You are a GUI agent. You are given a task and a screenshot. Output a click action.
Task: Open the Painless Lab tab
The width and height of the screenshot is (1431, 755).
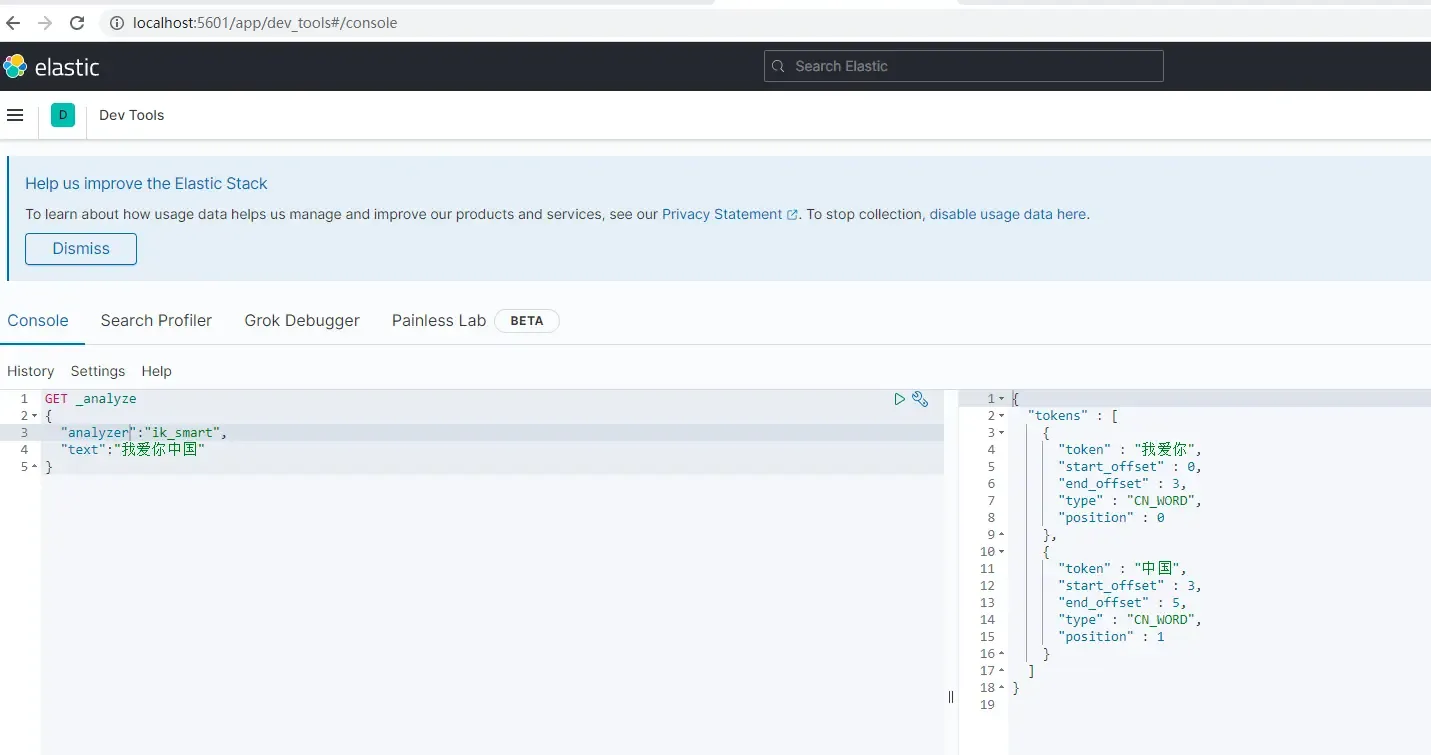[x=438, y=320]
